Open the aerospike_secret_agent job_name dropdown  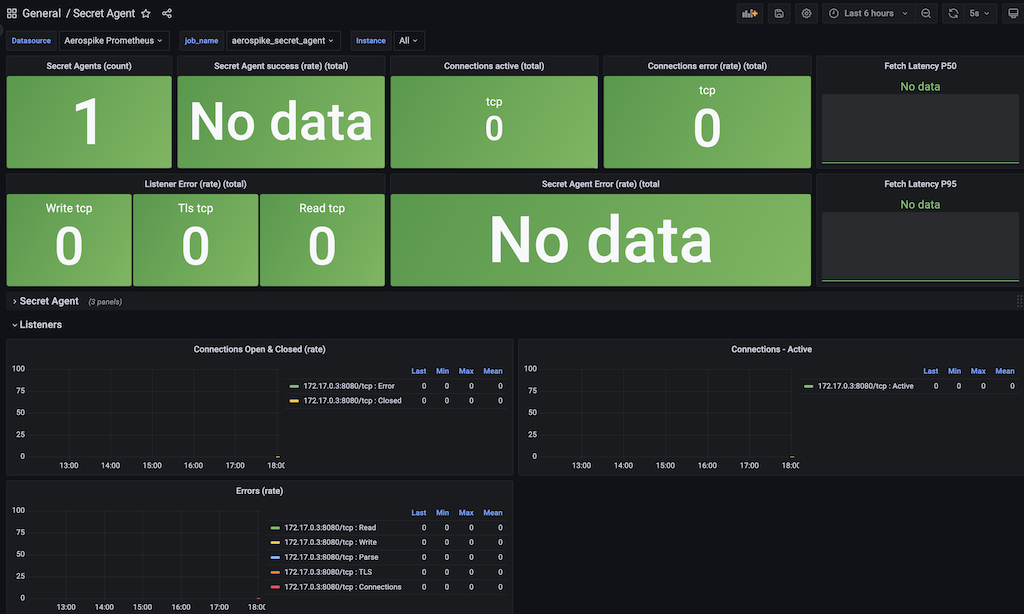282,40
